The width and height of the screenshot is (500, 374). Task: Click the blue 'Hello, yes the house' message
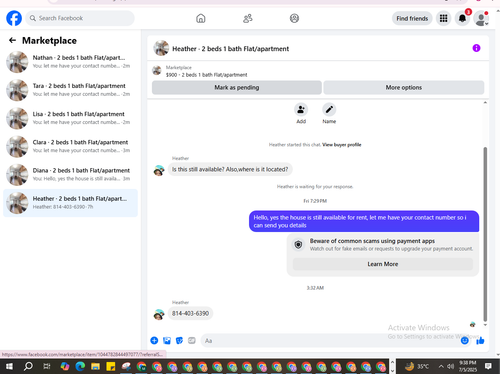[x=364, y=221]
